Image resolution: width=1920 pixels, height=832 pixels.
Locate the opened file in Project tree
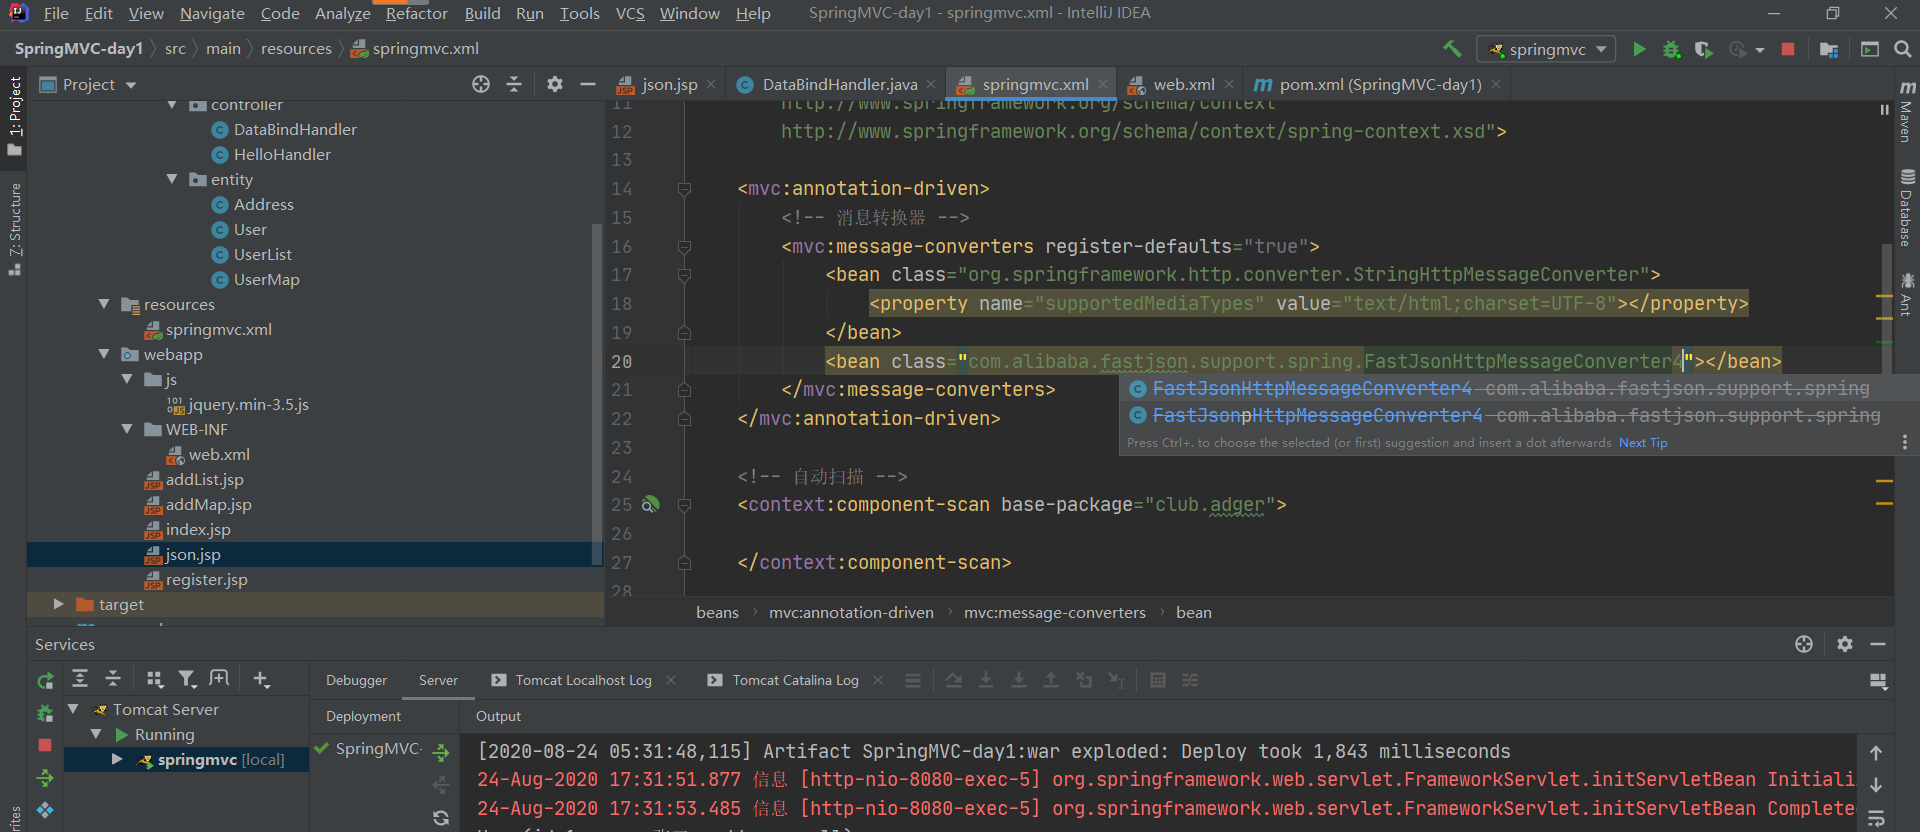coord(481,84)
